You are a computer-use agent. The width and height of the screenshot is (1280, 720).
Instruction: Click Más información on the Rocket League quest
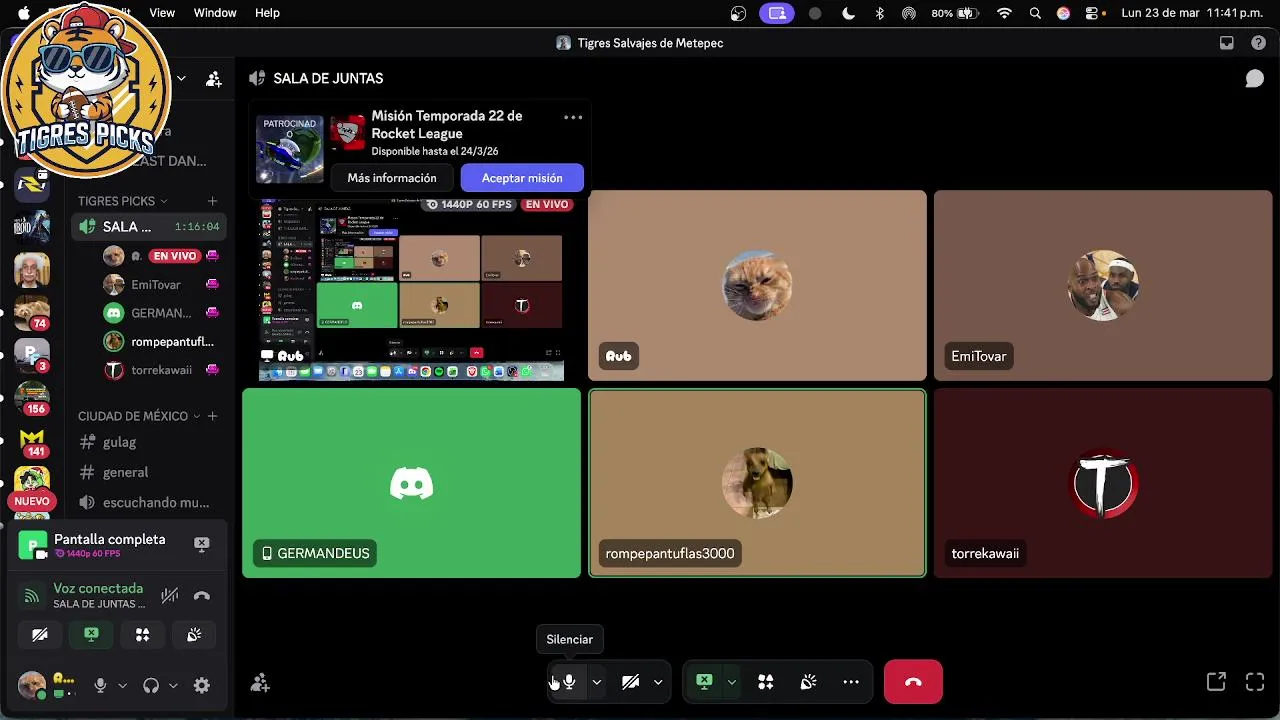392,178
